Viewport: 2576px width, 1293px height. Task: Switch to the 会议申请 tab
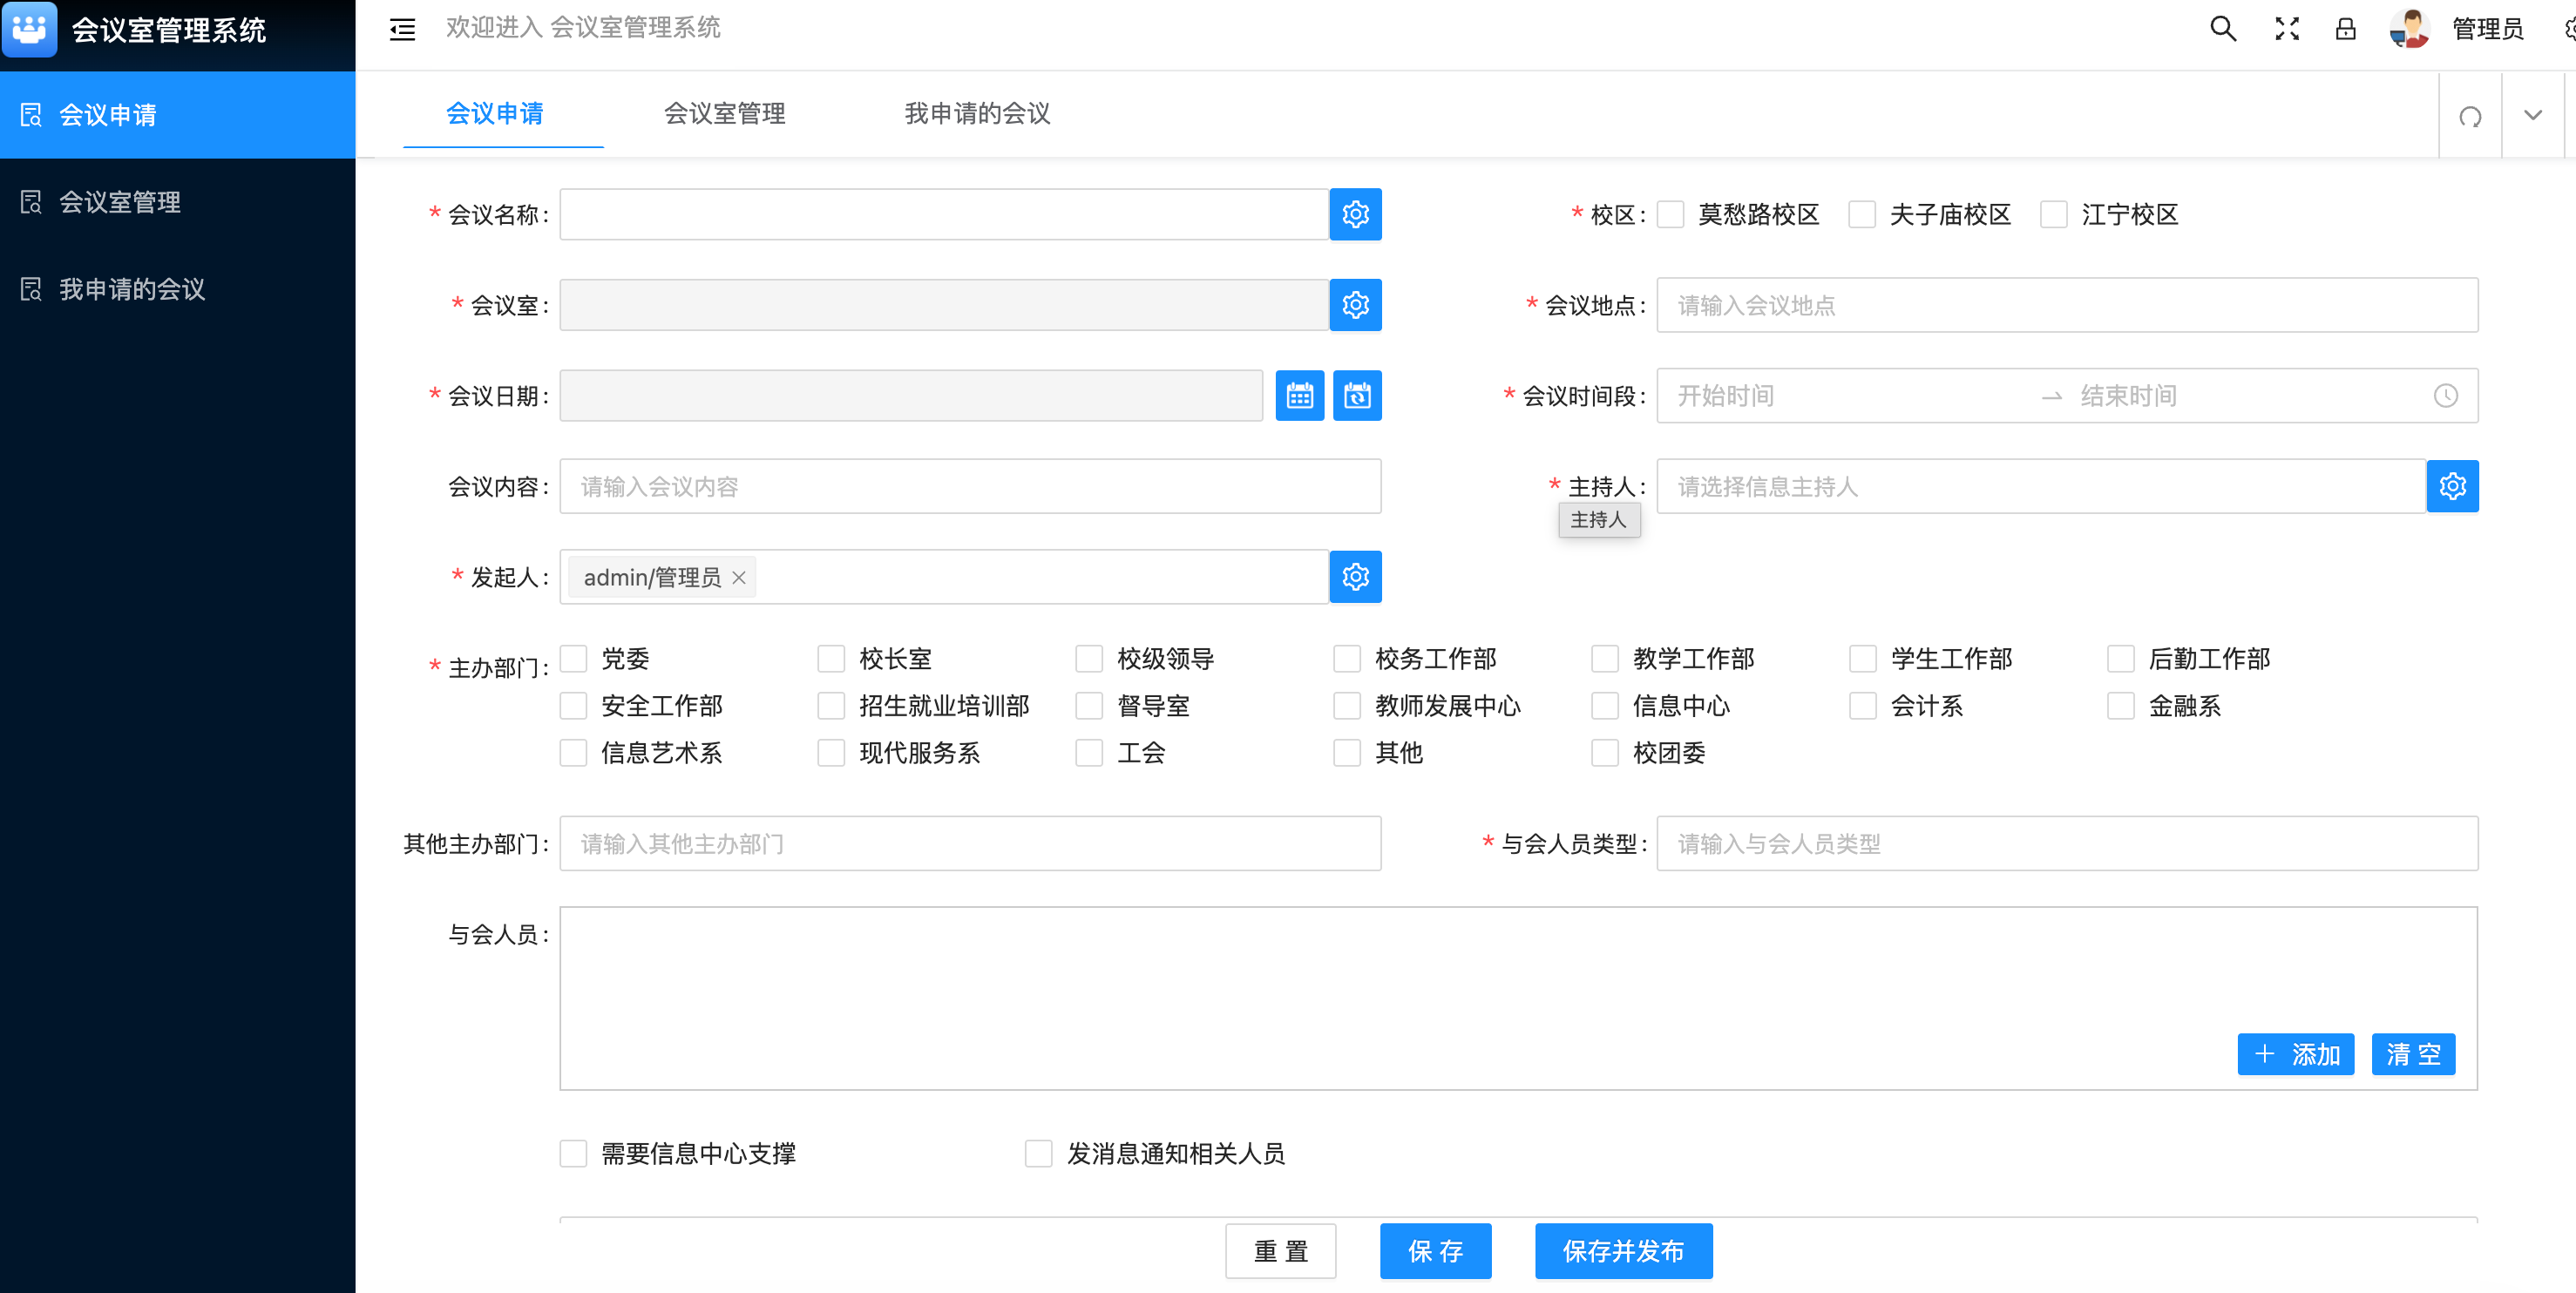click(x=495, y=114)
